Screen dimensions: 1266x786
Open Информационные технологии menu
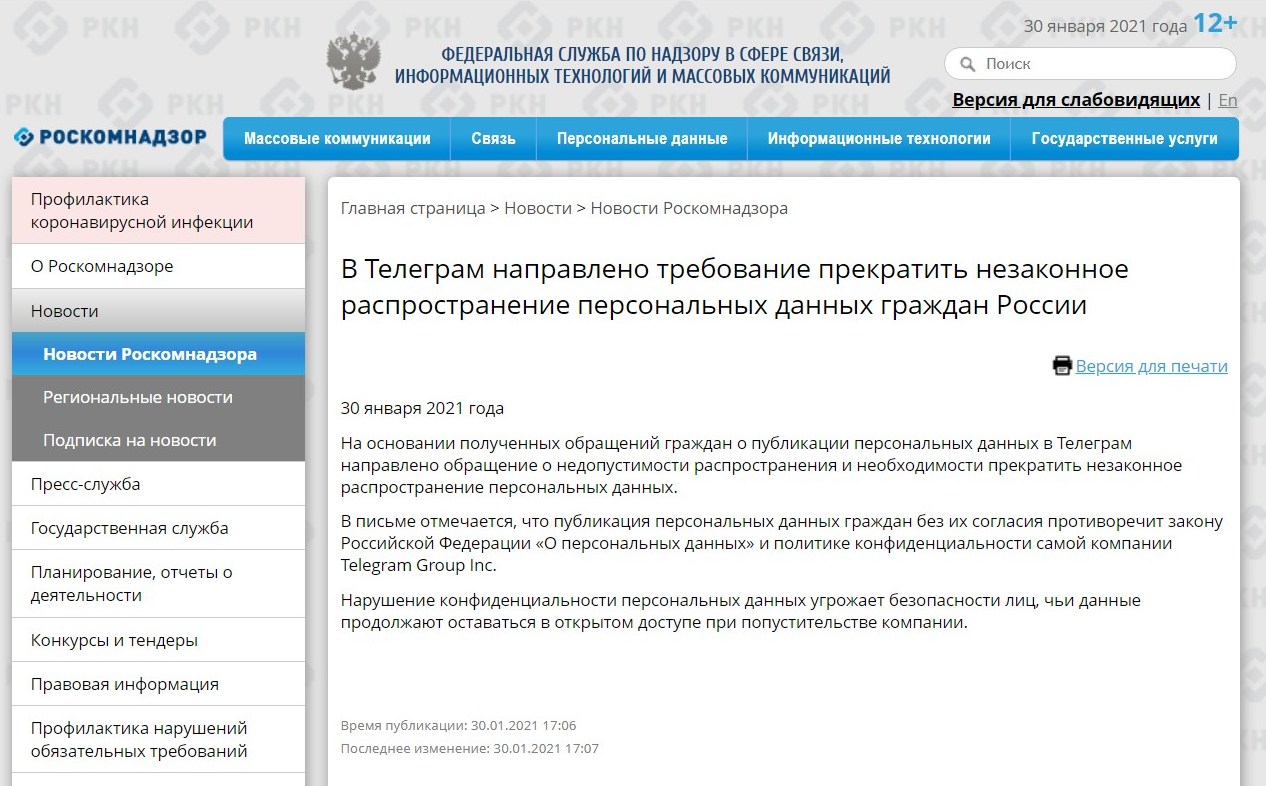pyautogui.click(x=879, y=139)
